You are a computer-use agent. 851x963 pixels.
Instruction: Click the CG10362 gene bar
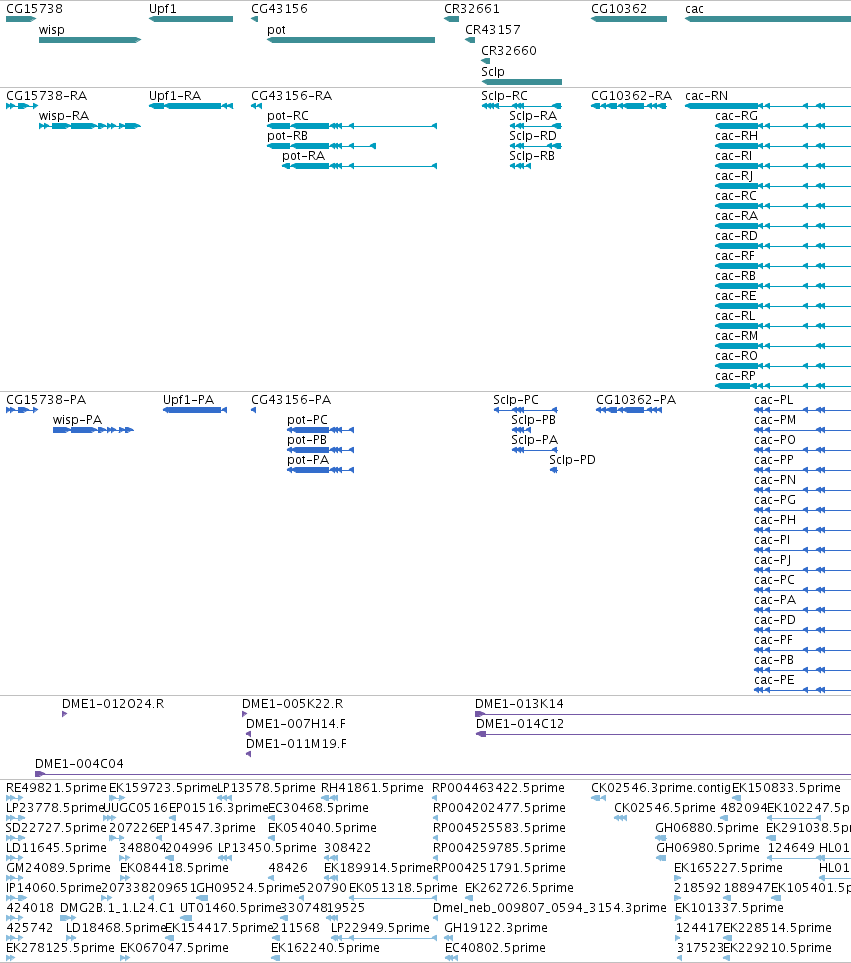point(629,19)
